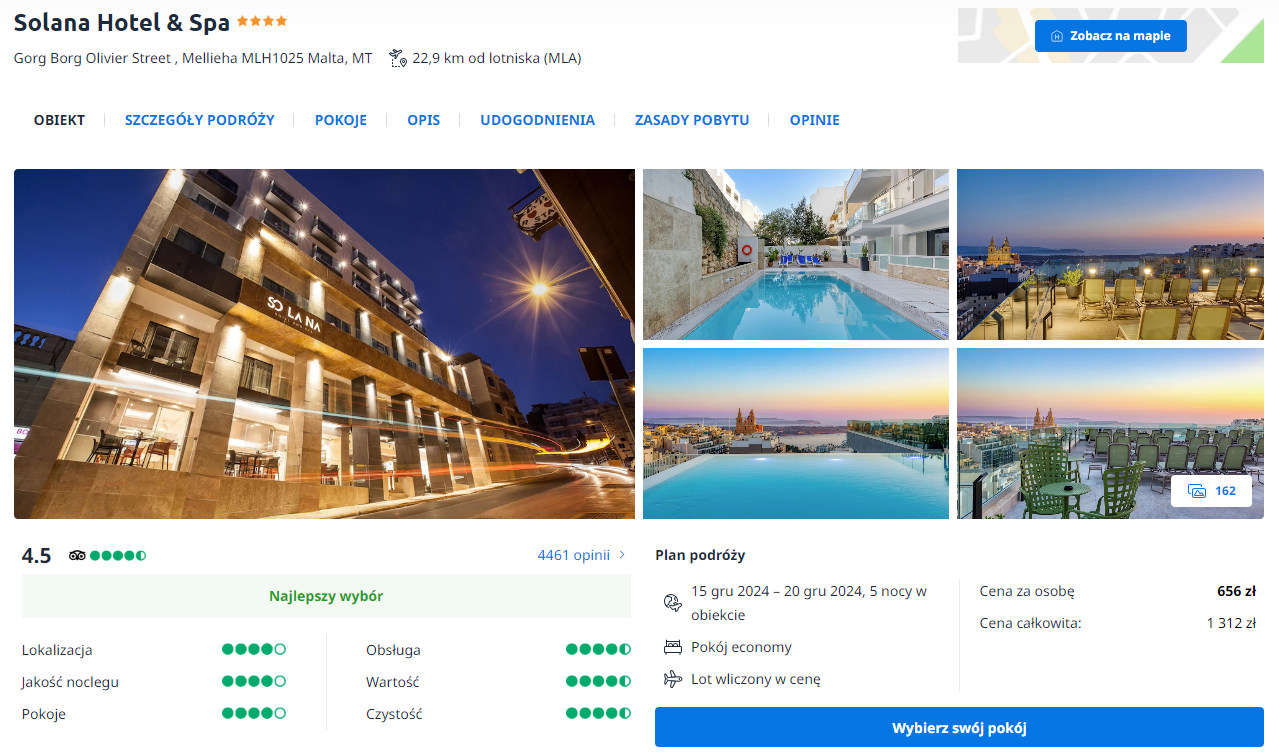Click the bed icon for Pokój economy
The image size is (1279, 756).
click(672, 647)
